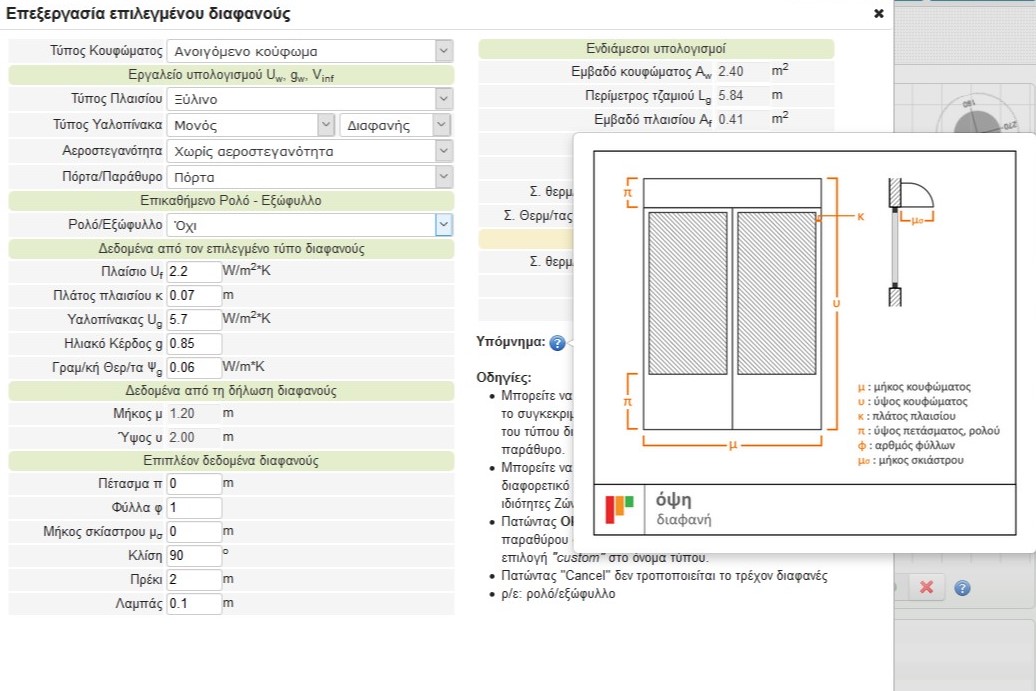Click the window elevation diagram in legend popup
Viewport: 1036px width, 691px height.
coord(732,305)
